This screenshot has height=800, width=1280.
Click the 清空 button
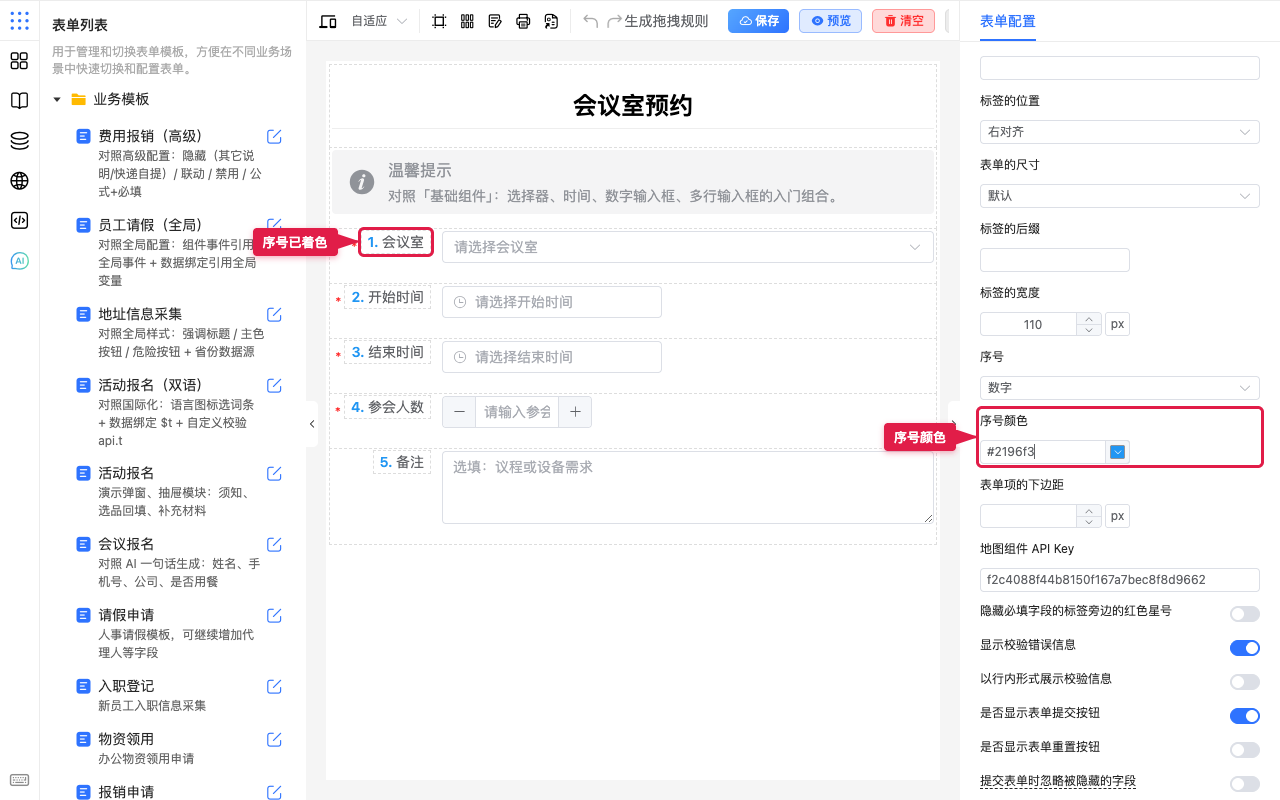coord(903,21)
